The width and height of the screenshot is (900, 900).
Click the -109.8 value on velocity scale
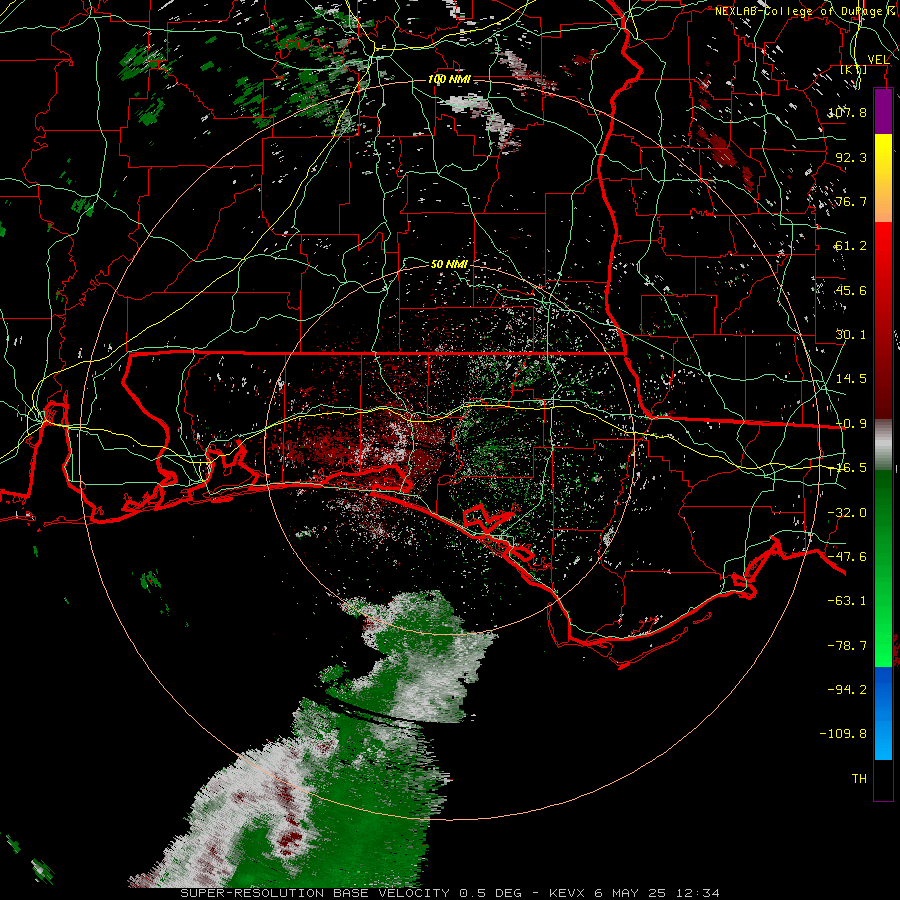[843, 734]
